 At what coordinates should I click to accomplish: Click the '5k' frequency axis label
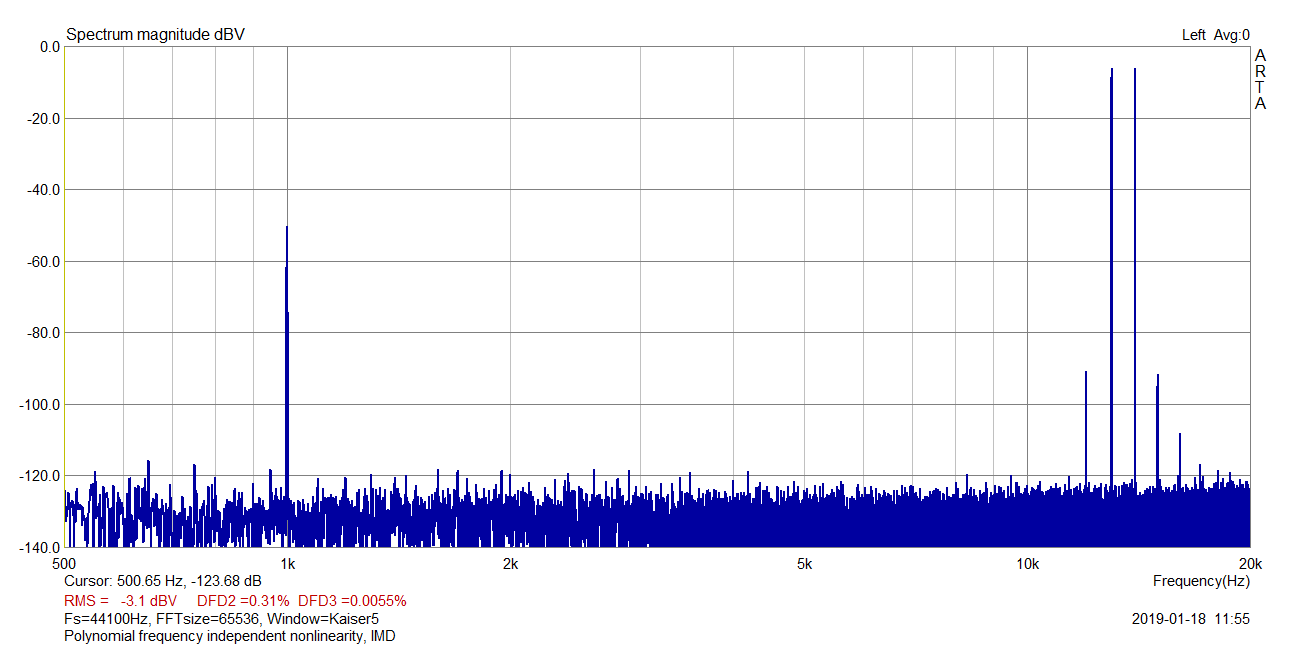pyautogui.click(x=805, y=564)
